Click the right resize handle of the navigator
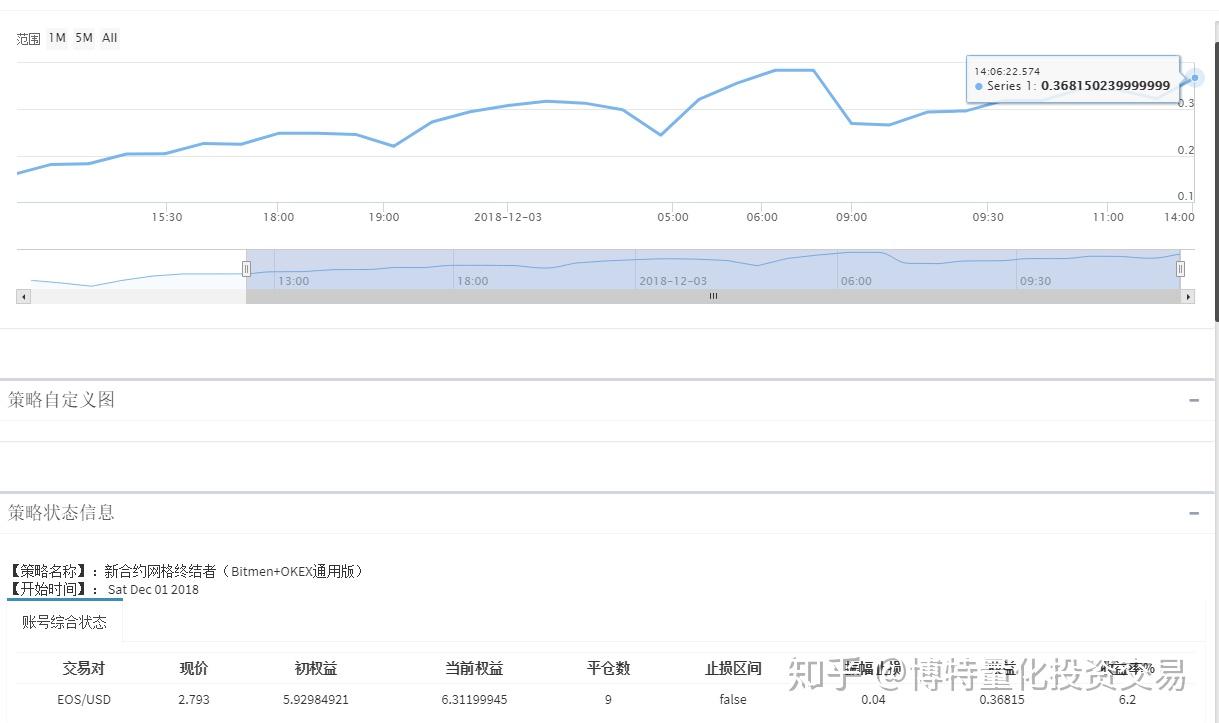 [1180, 268]
